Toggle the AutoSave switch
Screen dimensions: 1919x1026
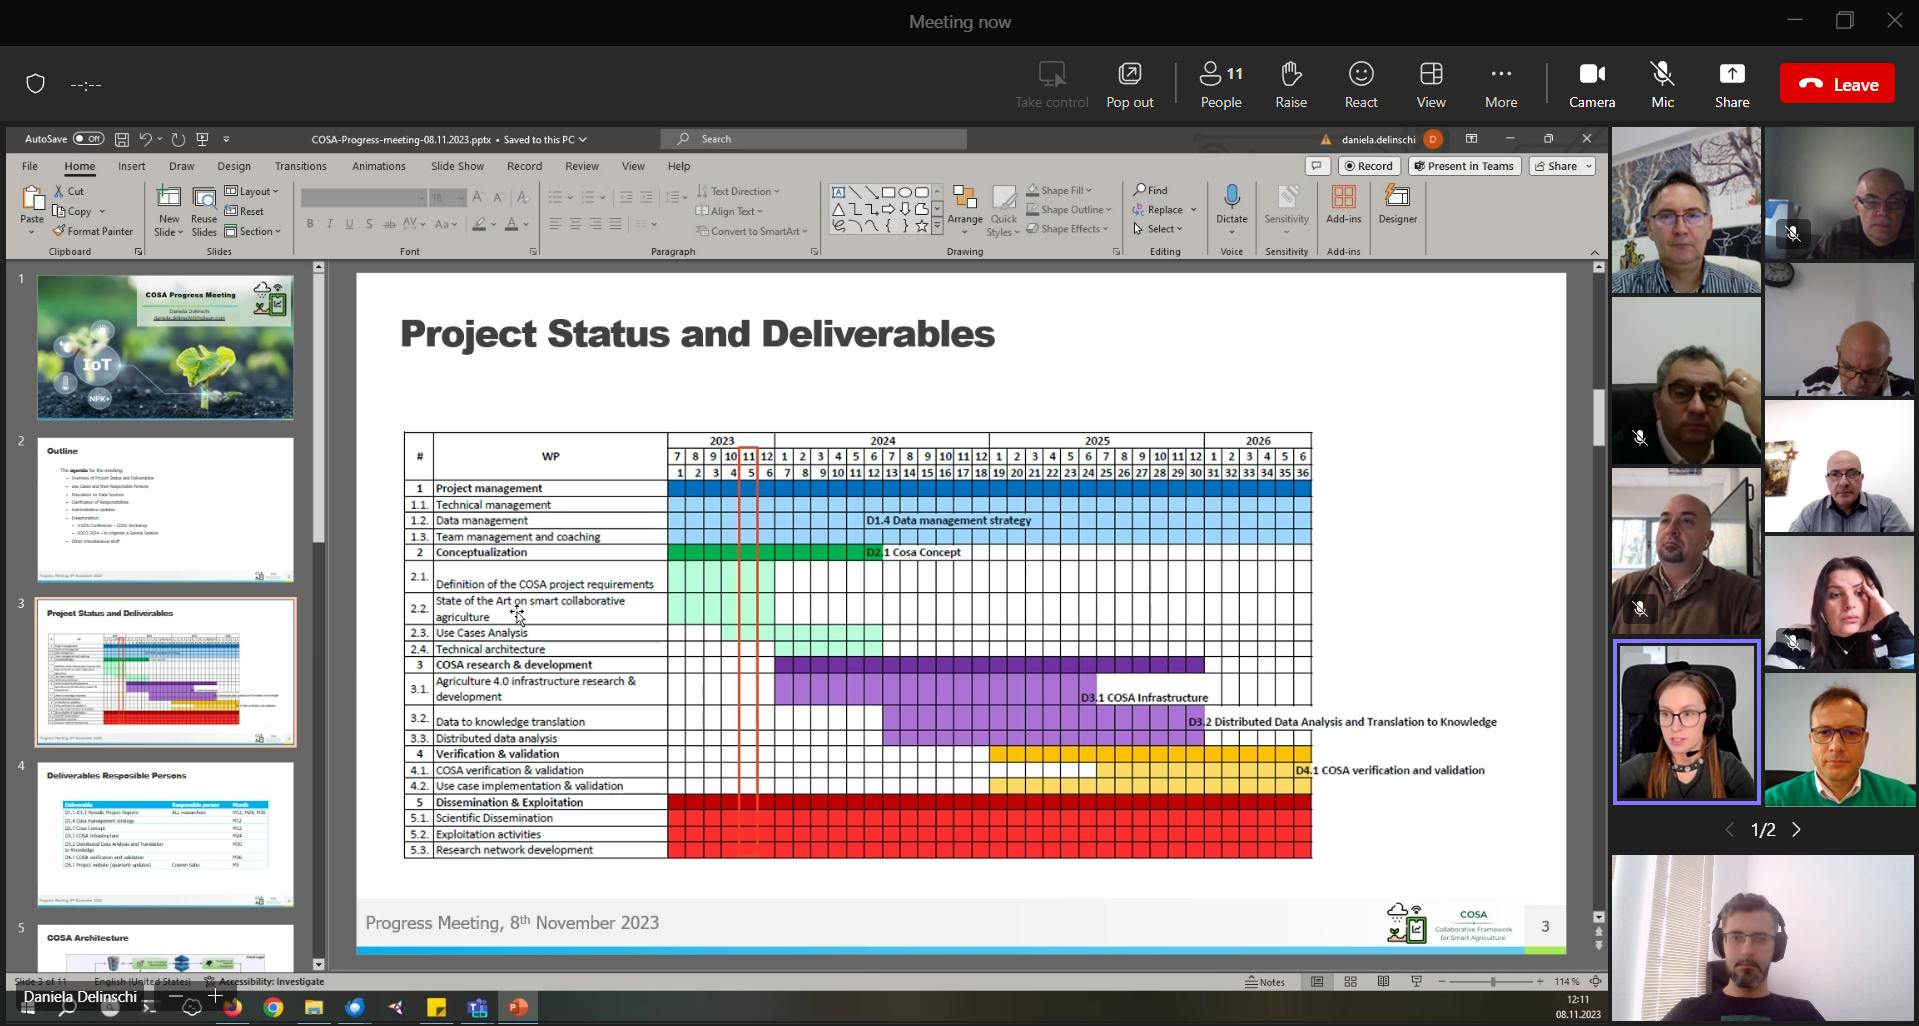88,139
